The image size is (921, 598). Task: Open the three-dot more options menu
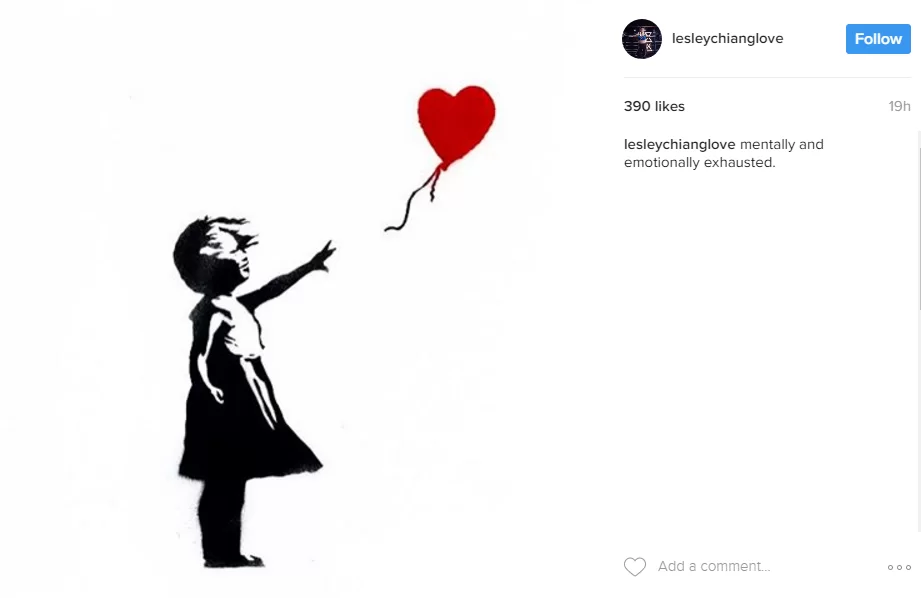coord(899,567)
